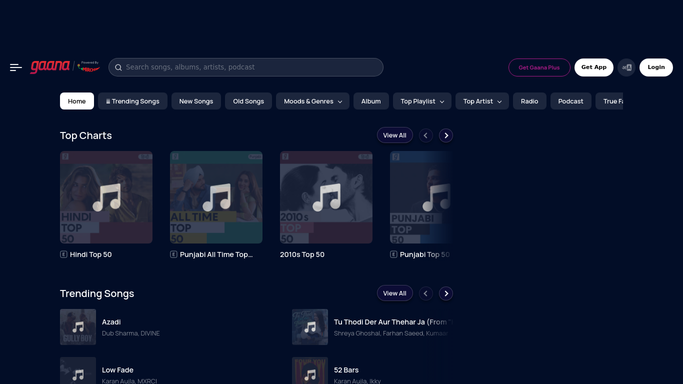Viewport: 683px width, 384px height.
Task: Show the next Trending Songs
Action: tap(446, 293)
